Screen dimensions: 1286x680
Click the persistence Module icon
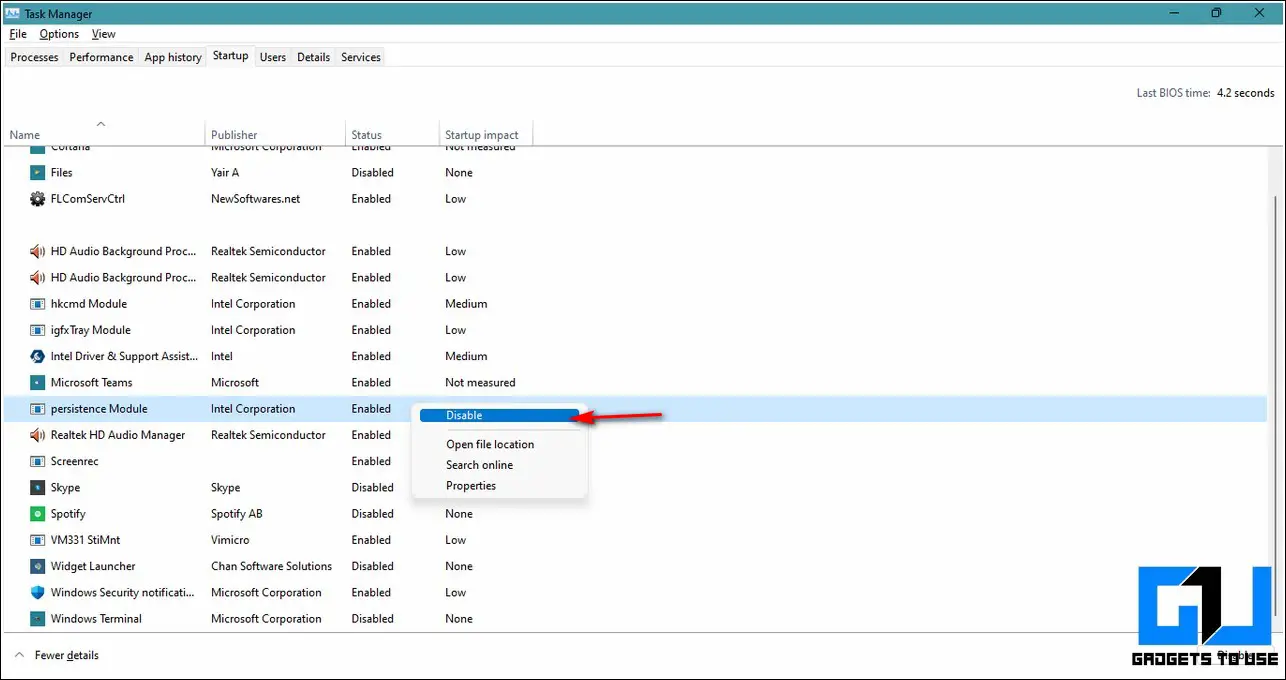click(x=38, y=409)
